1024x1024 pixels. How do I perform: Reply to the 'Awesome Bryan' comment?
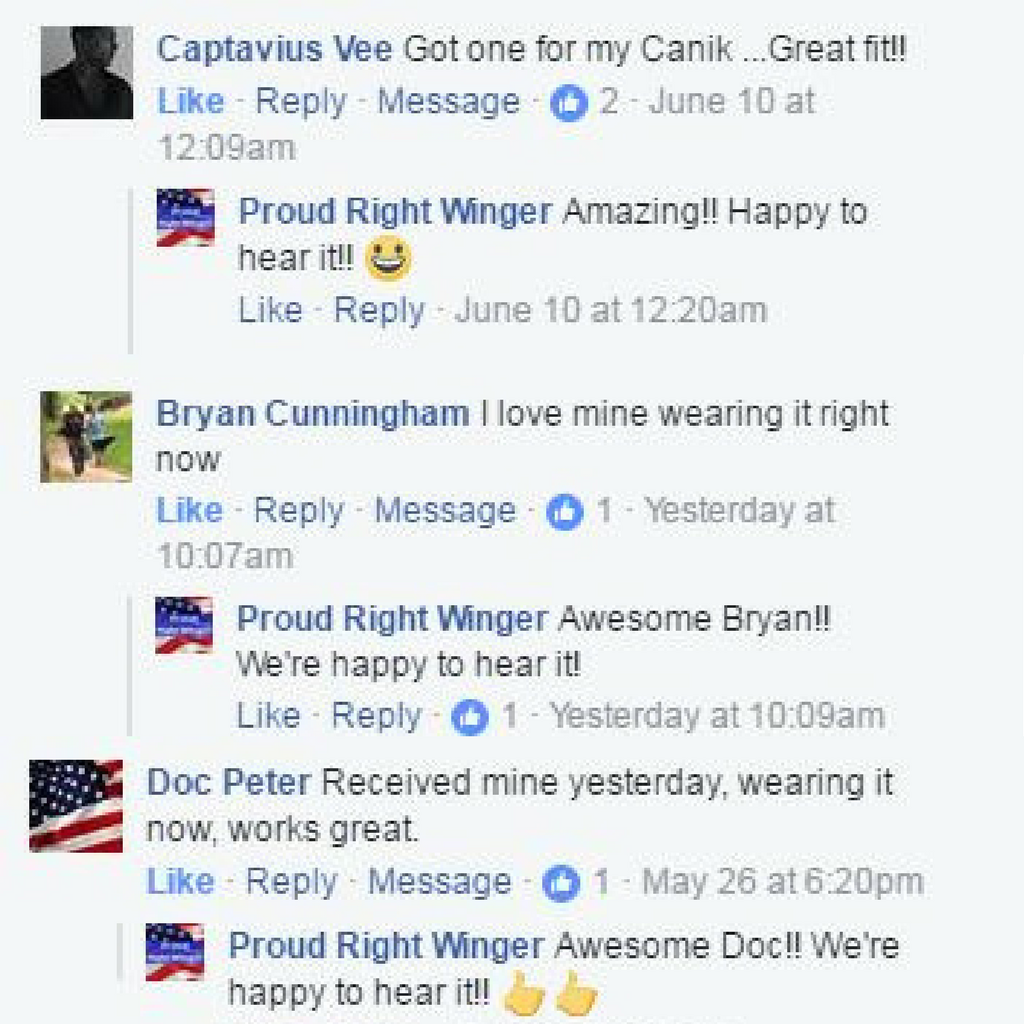[376, 716]
